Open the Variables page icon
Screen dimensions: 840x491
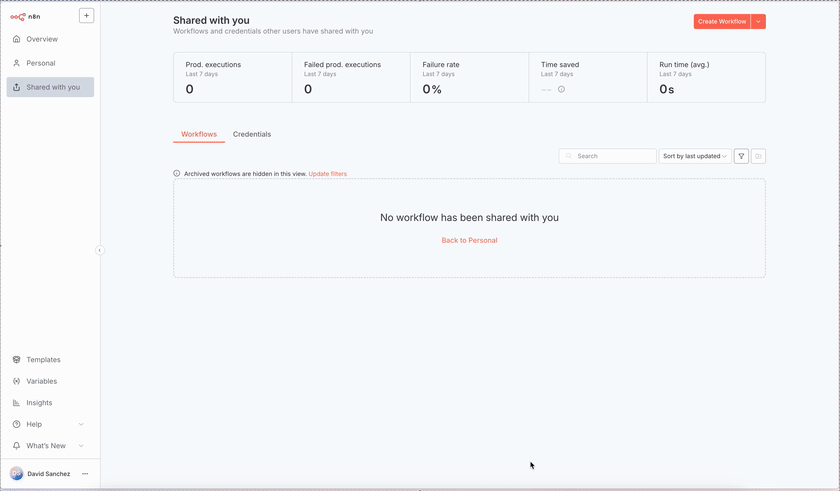17,381
